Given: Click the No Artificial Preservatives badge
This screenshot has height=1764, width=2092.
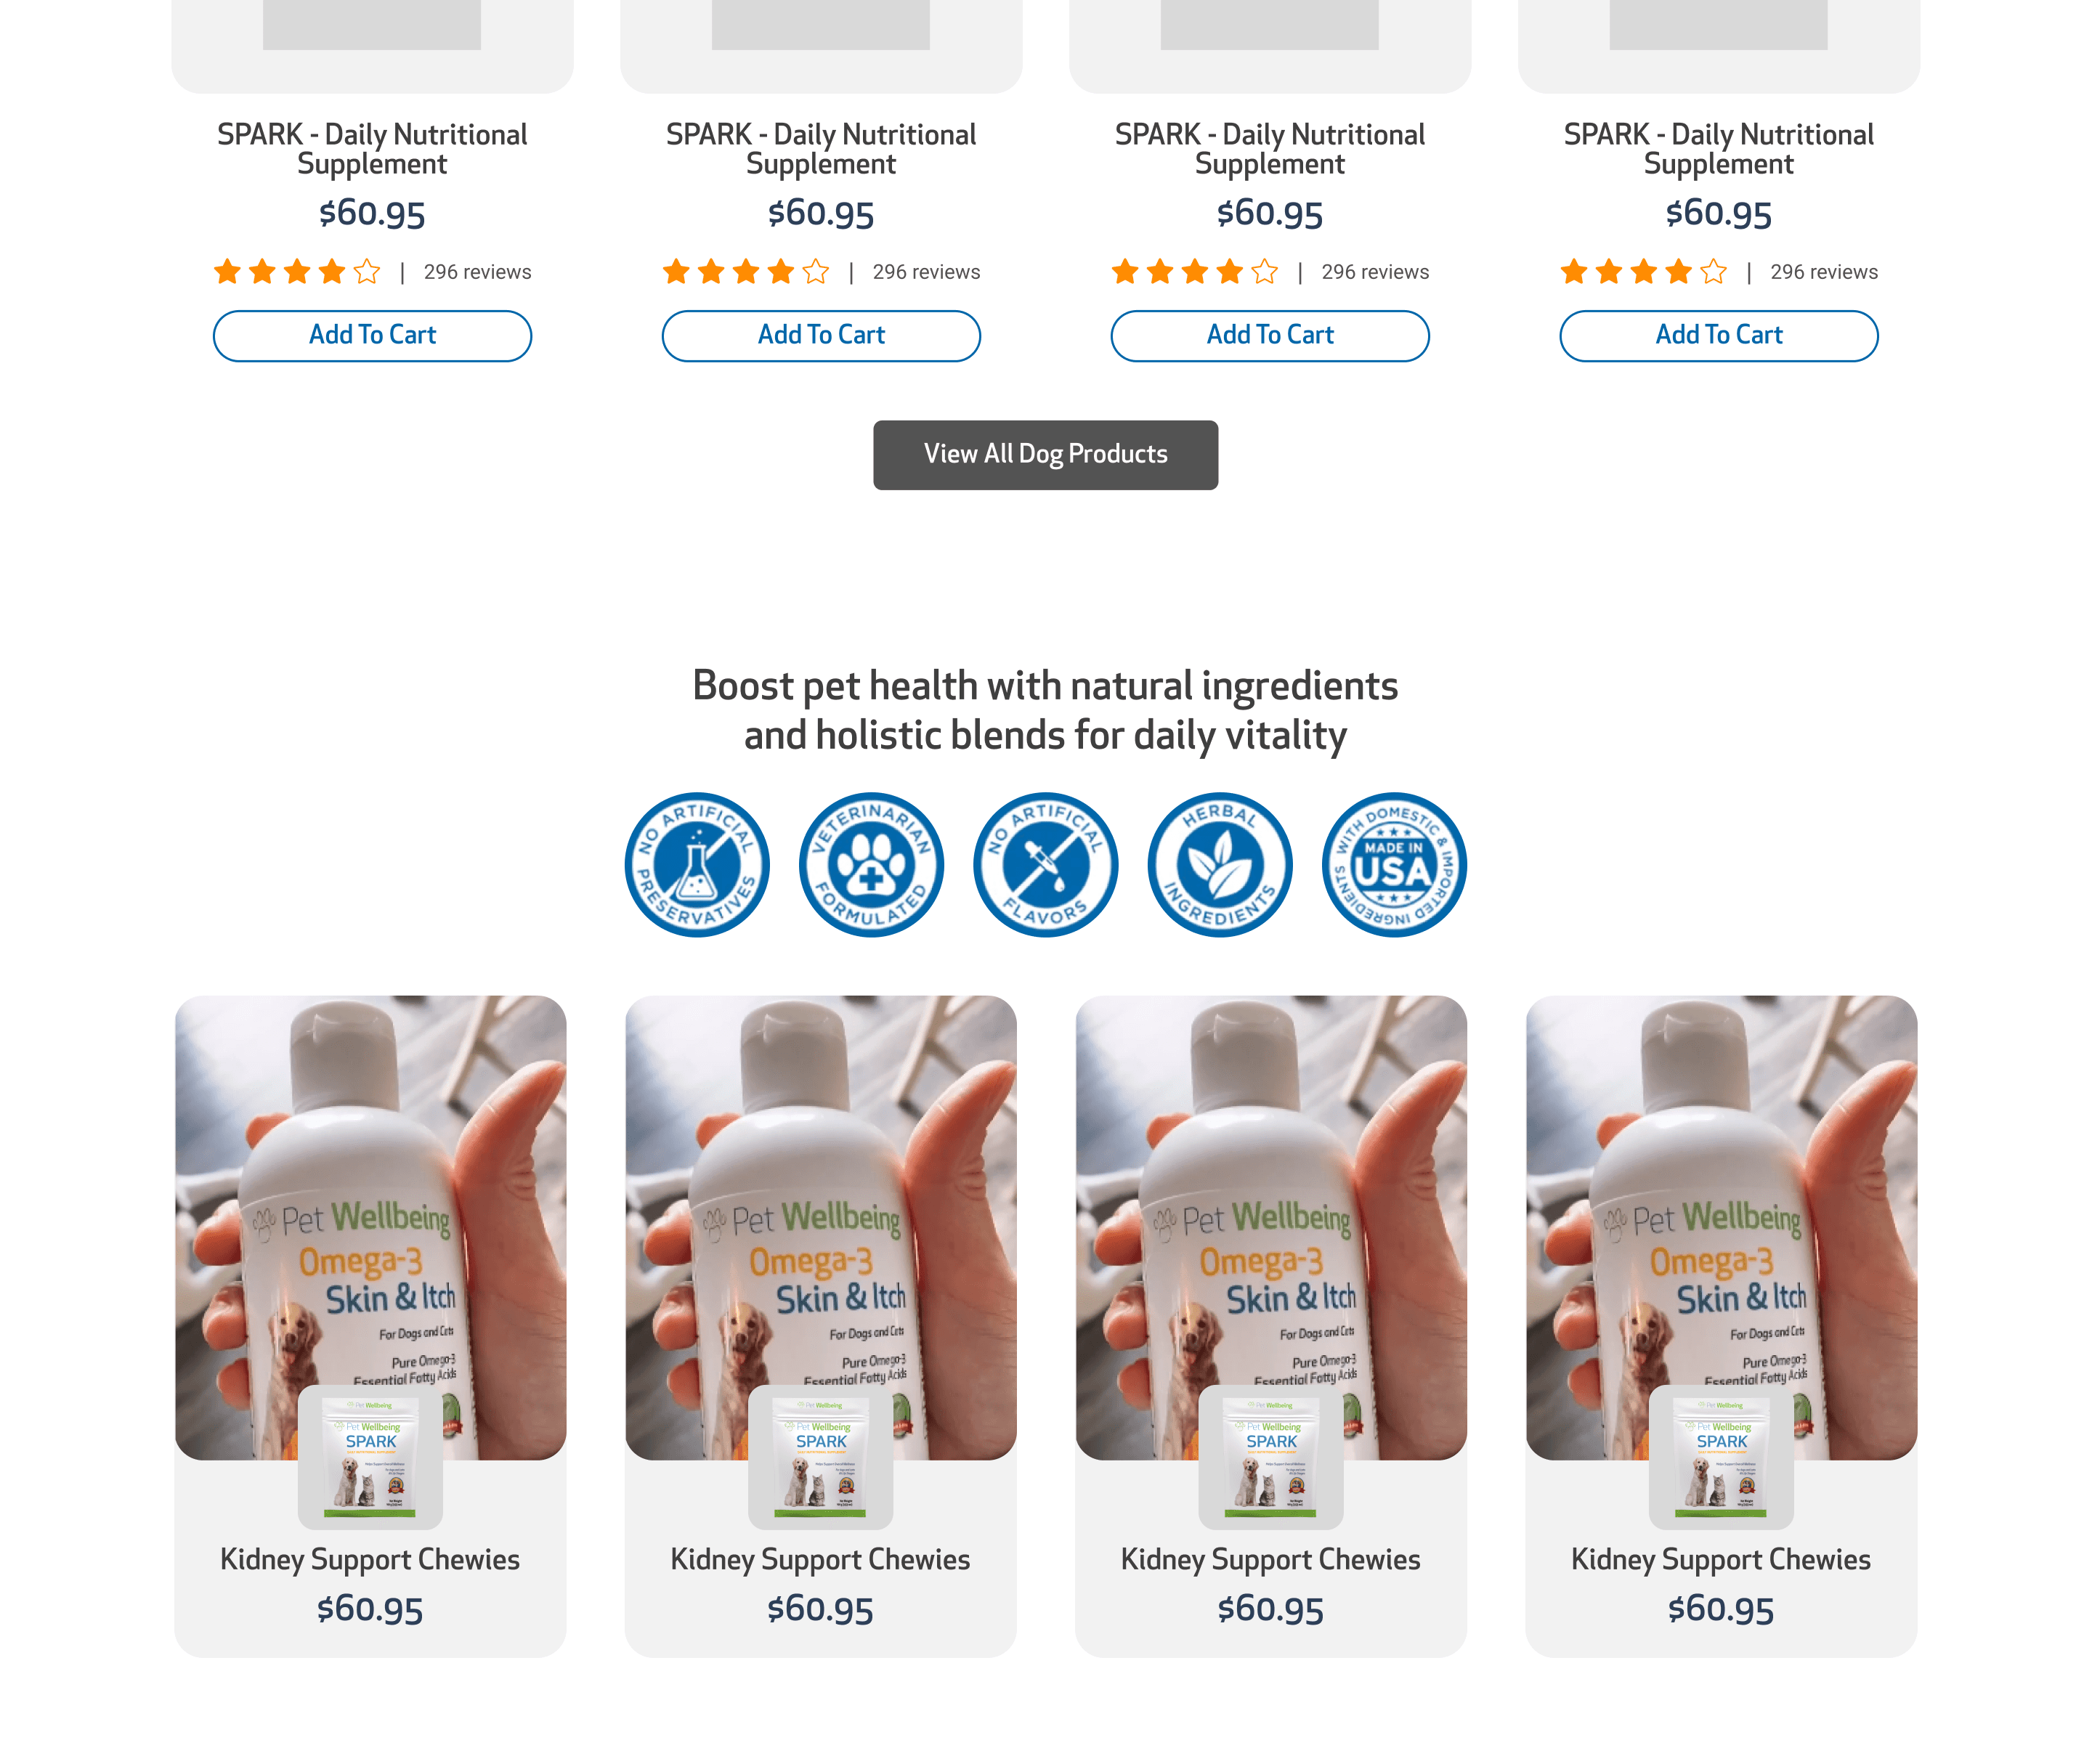Looking at the screenshot, I should 697,865.
